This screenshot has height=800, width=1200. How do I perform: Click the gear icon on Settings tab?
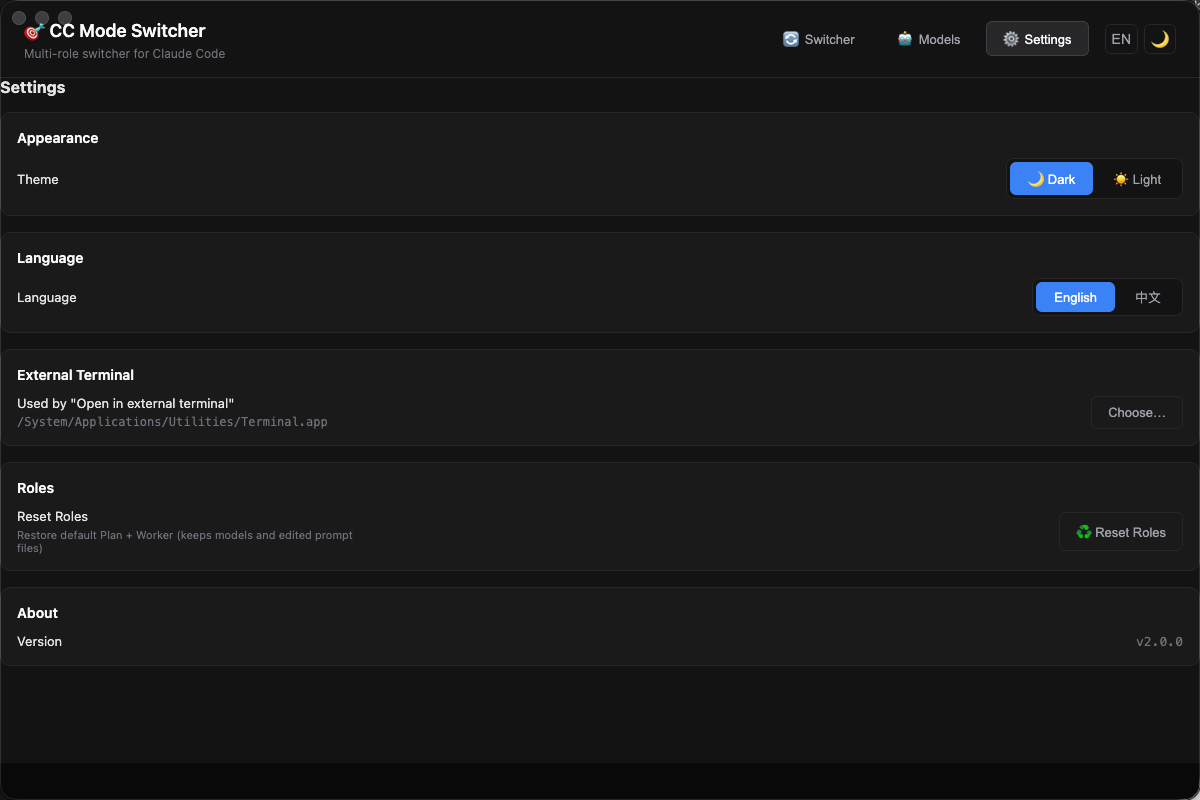pos(1011,39)
